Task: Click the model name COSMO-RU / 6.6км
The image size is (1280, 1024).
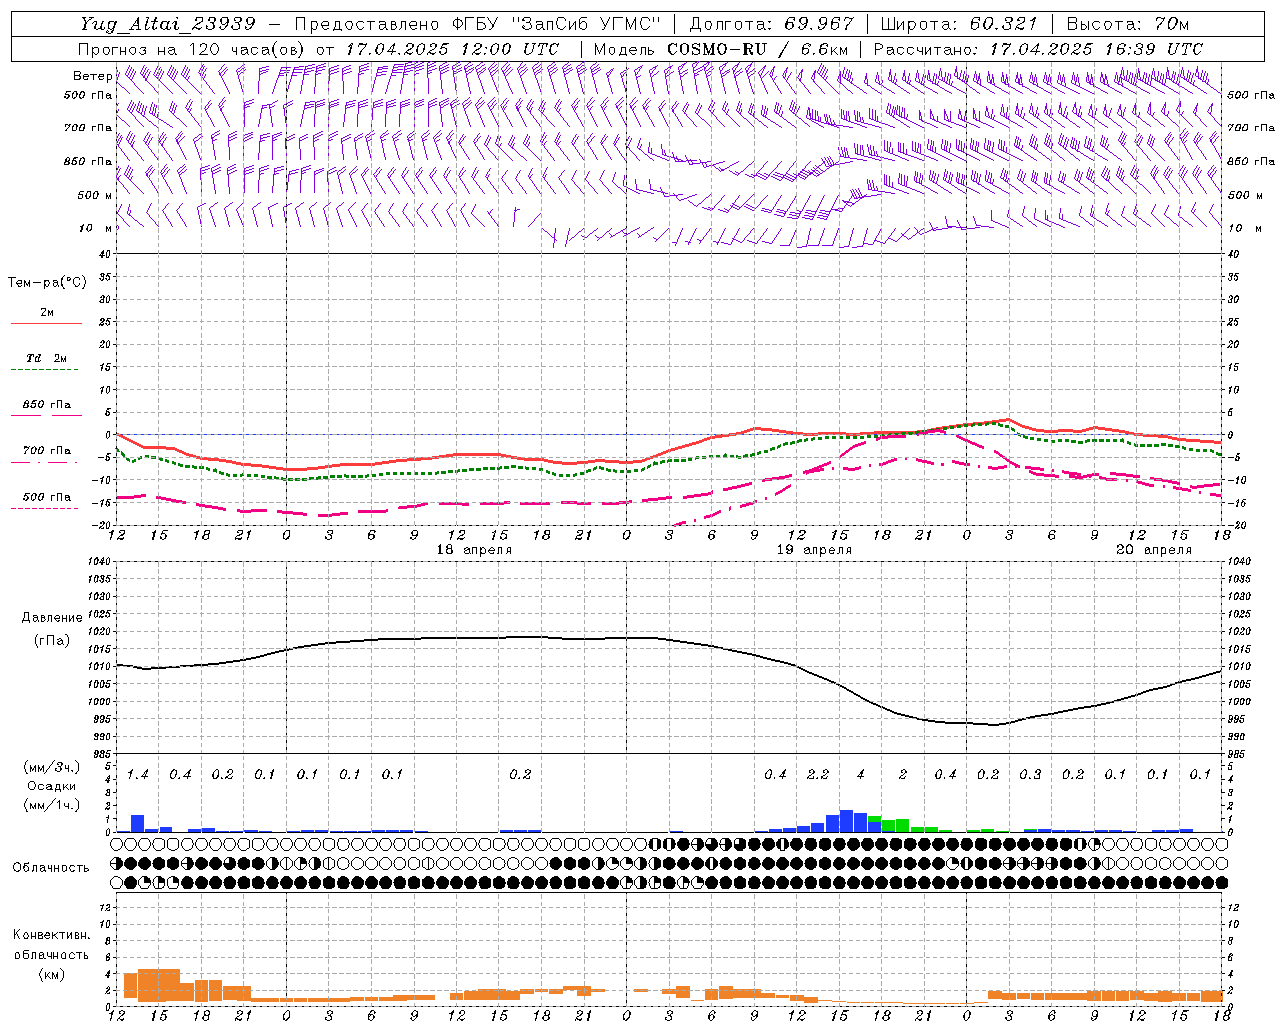Action: point(758,49)
